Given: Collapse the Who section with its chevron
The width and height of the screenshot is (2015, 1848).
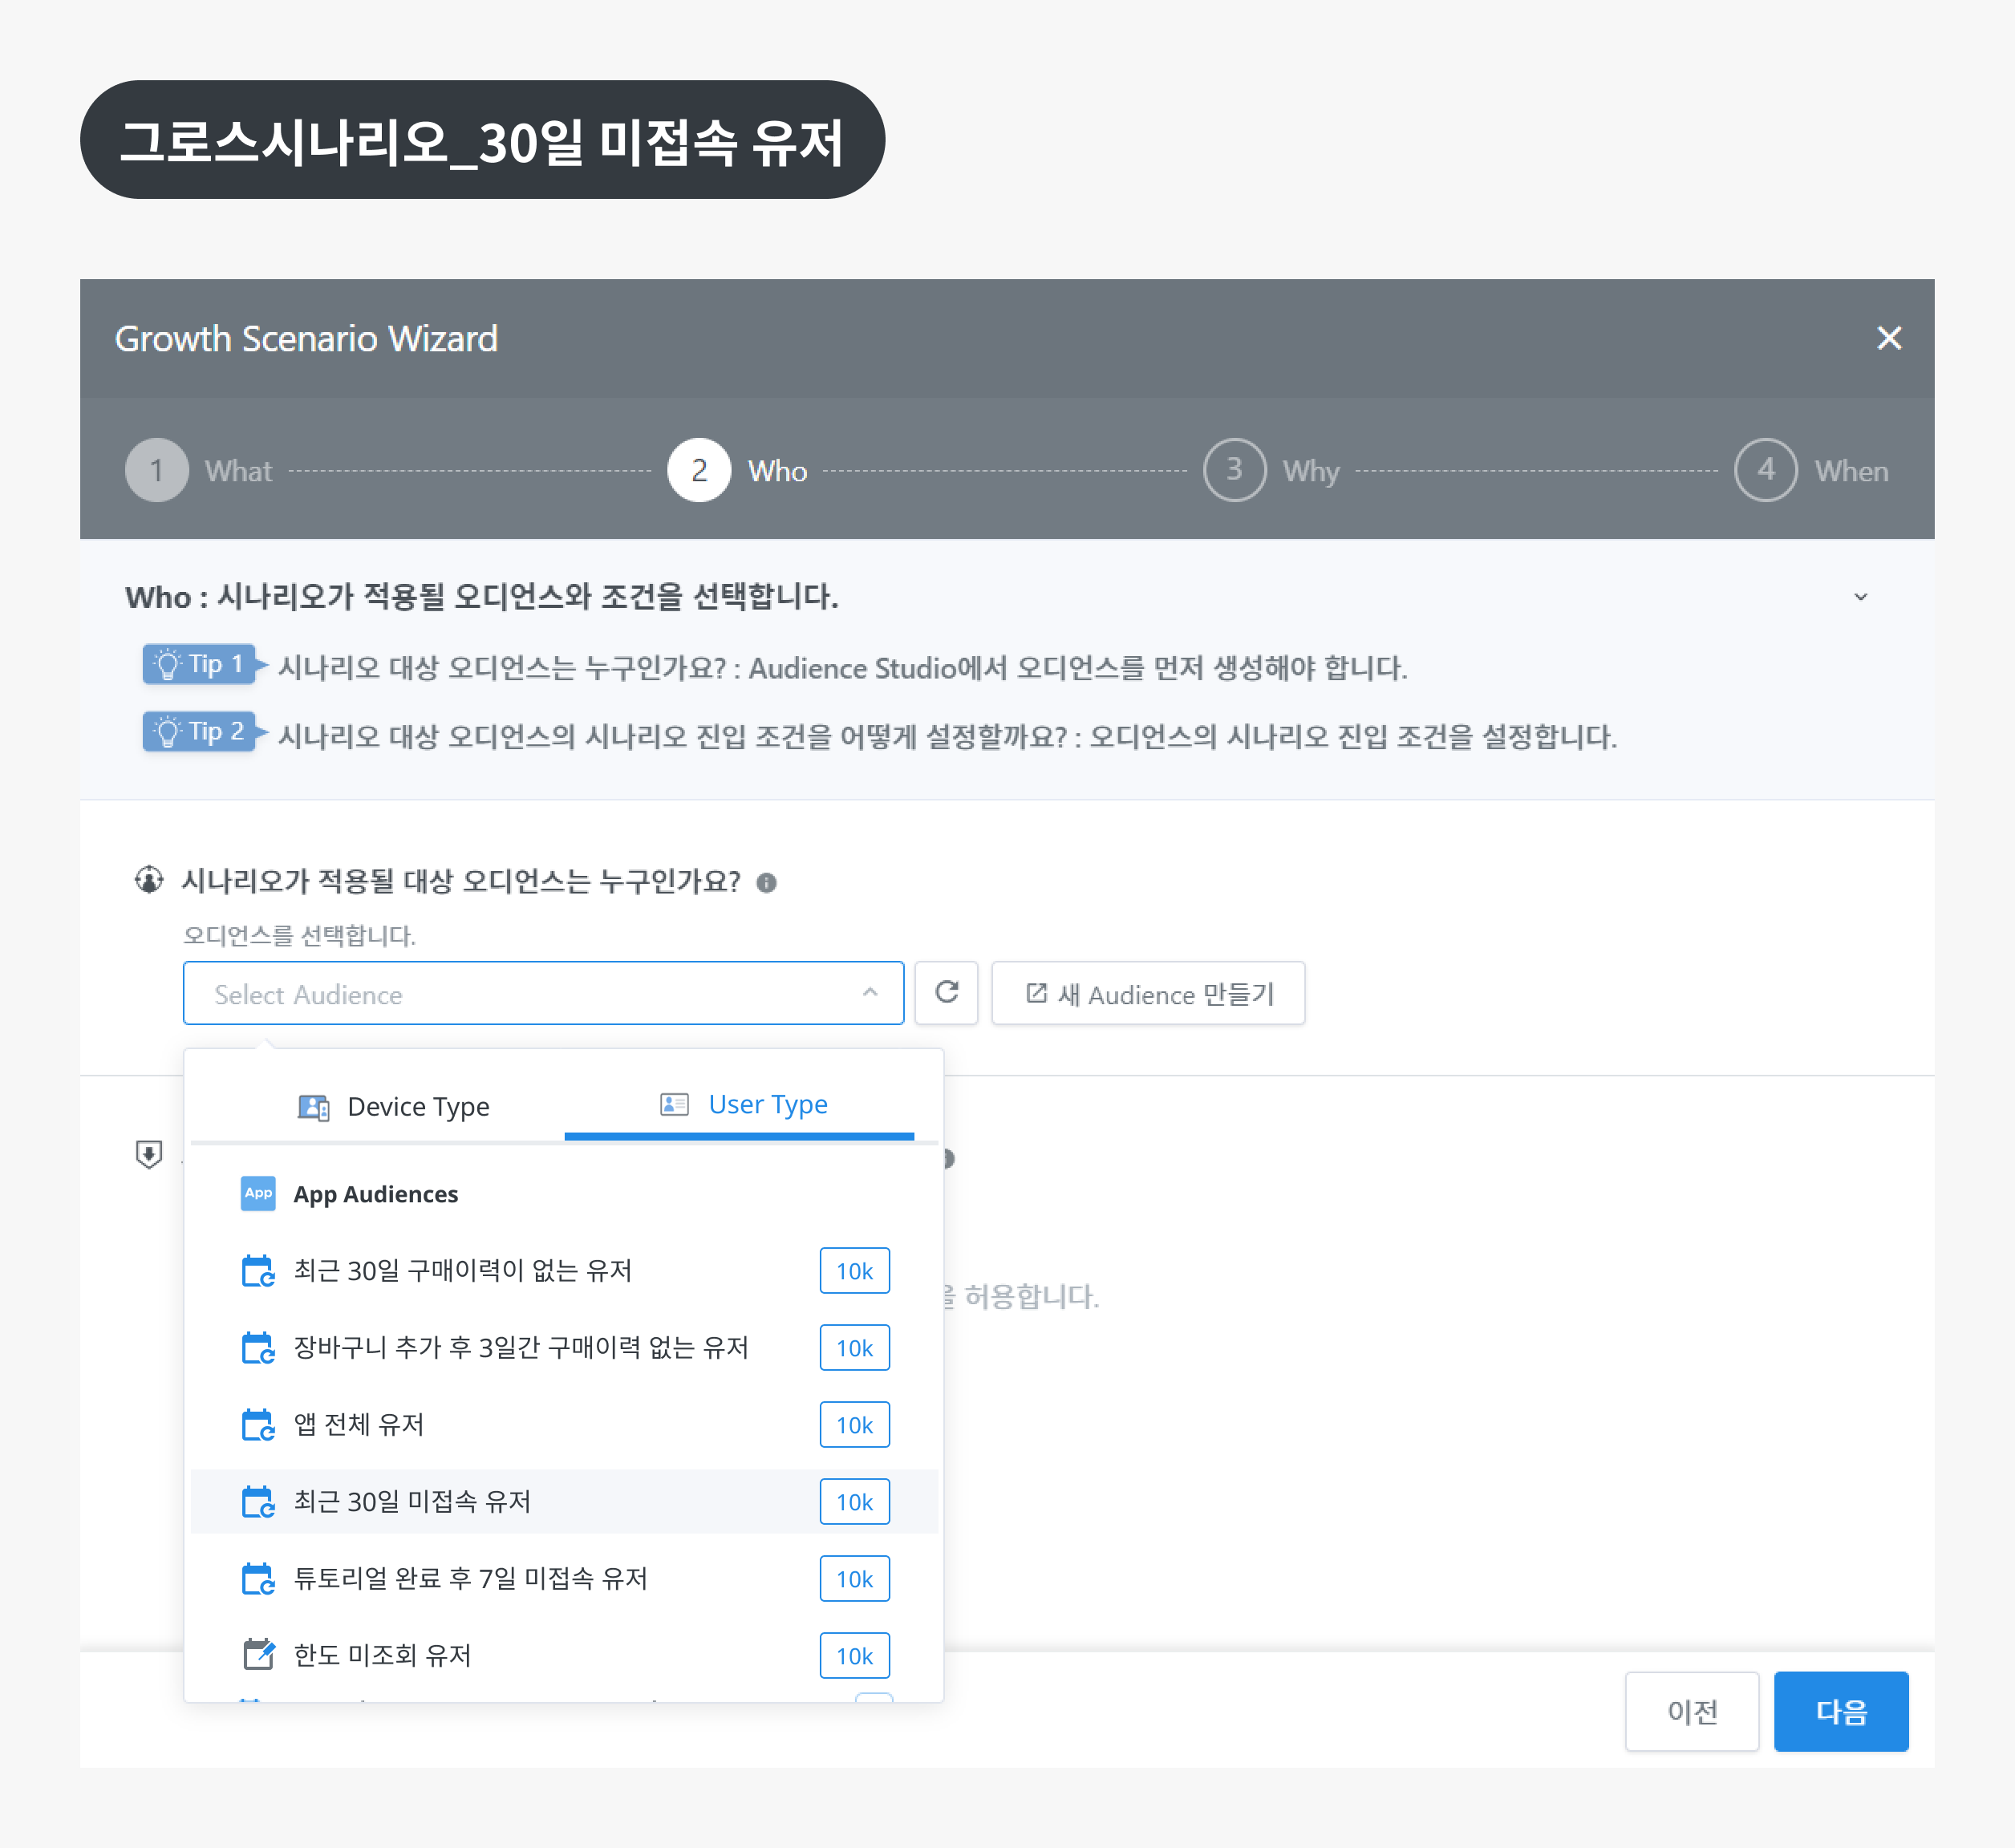Looking at the screenshot, I should click(x=1861, y=596).
